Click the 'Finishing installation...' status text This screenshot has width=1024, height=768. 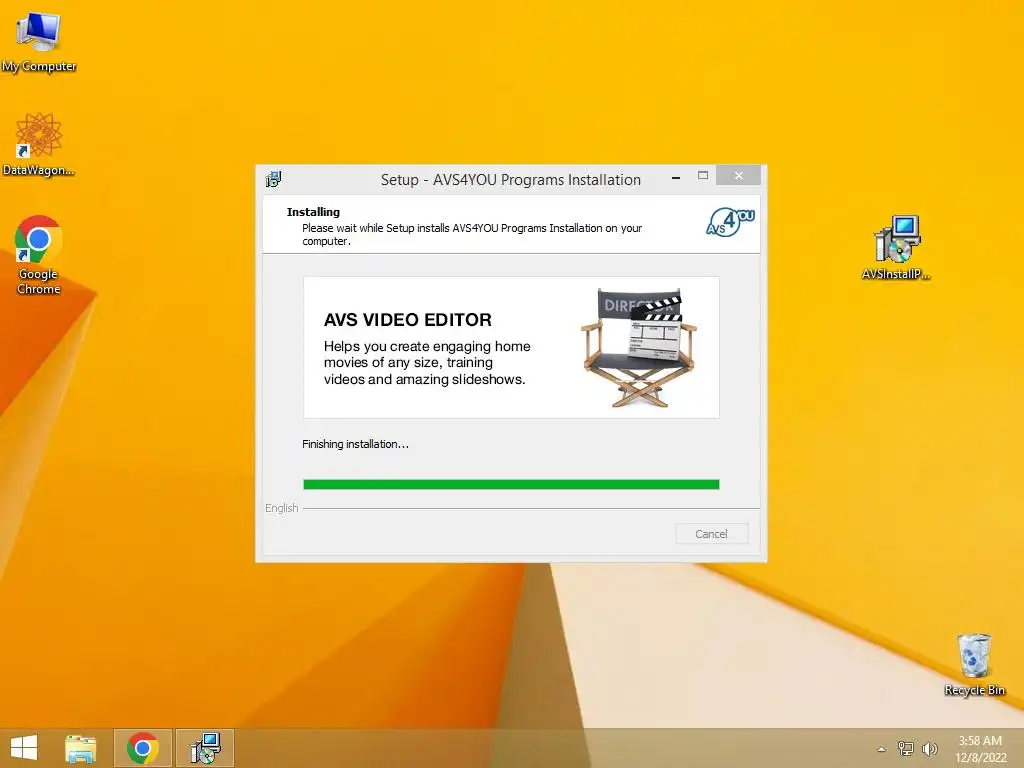[x=355, y=444]
